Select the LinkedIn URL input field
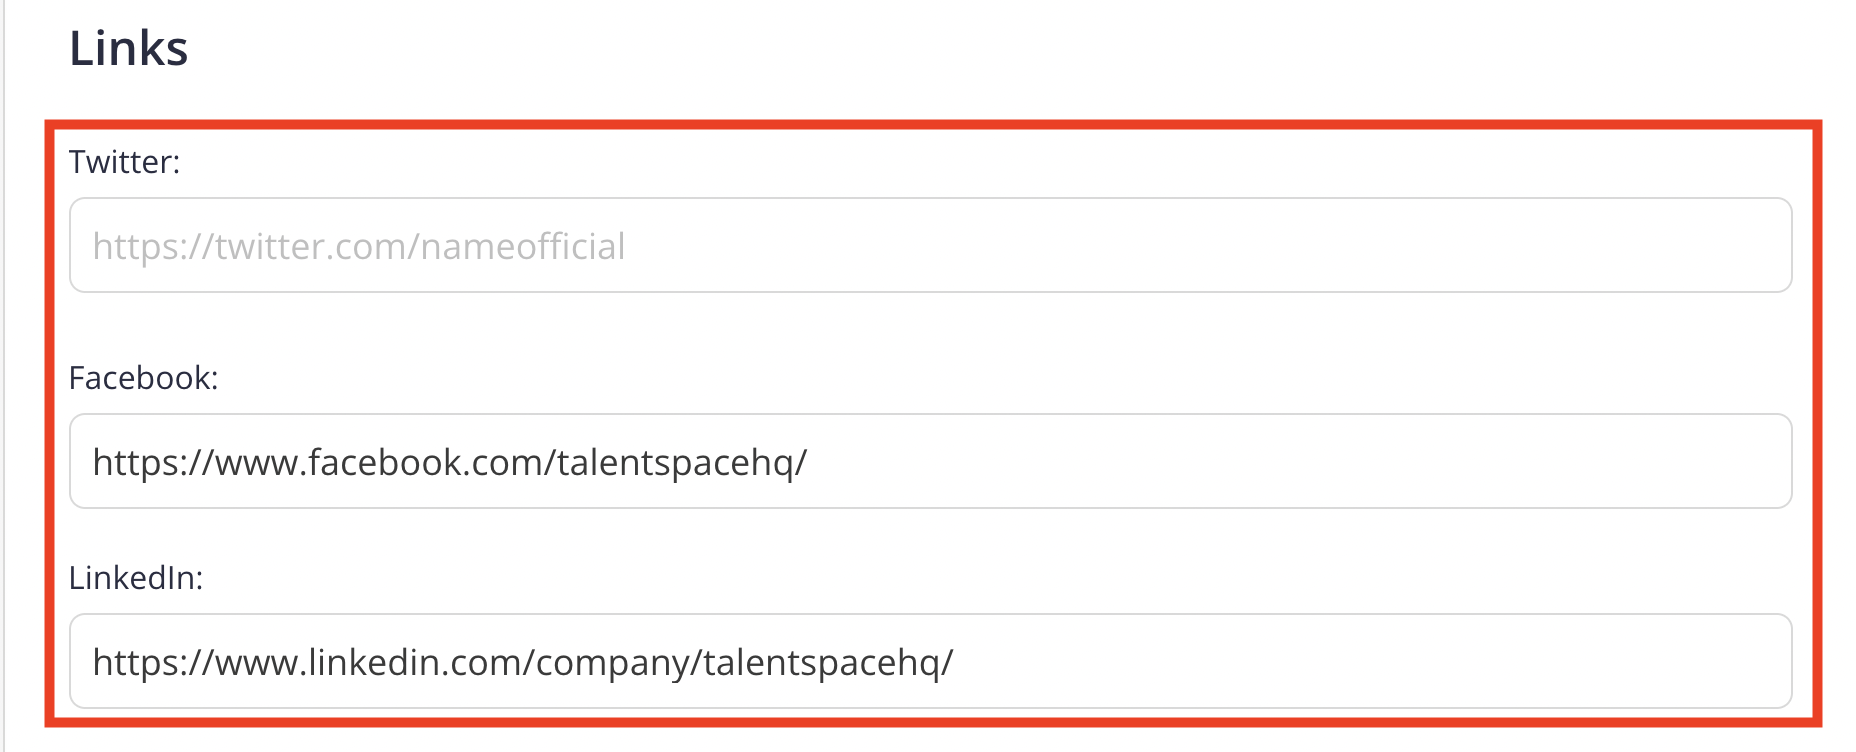 pyautogui.click(x=930, y=662)
